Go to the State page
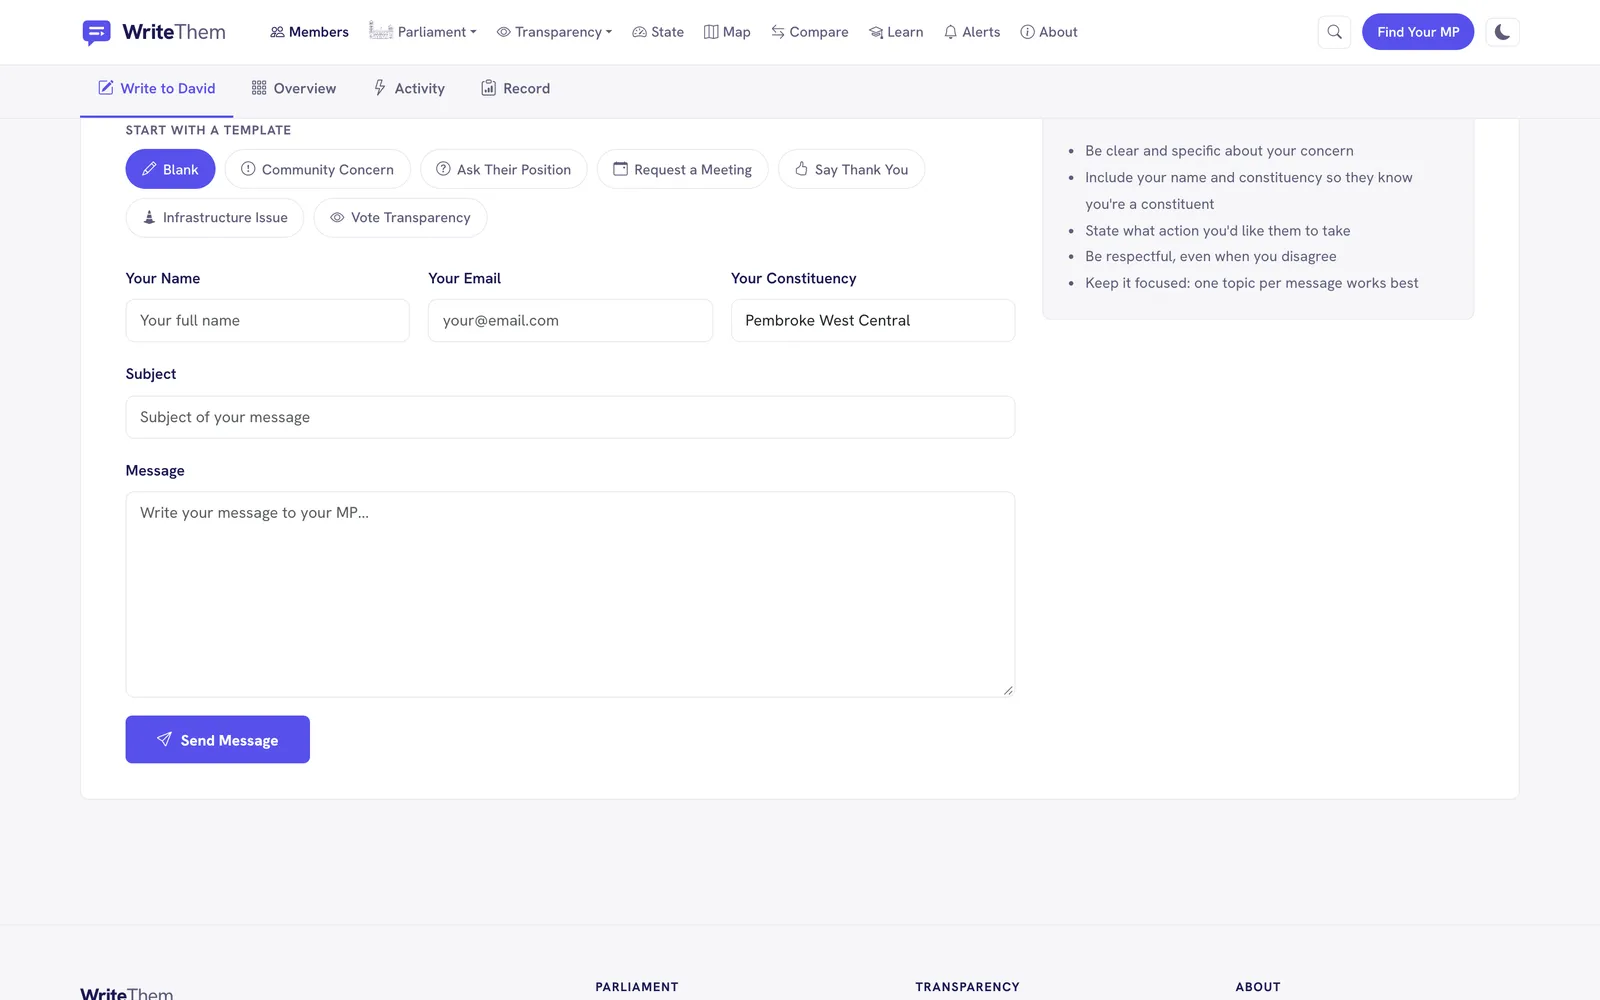The image size is (1600, 1000). point(658,32)
